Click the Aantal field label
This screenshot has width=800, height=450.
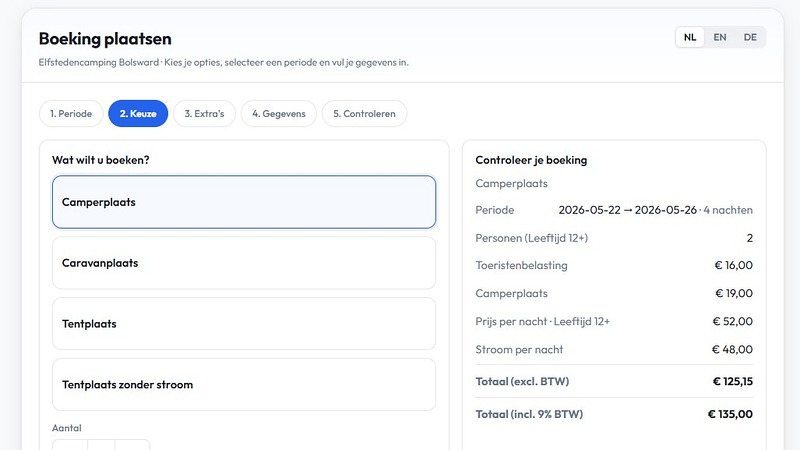[x=66, y=428]
